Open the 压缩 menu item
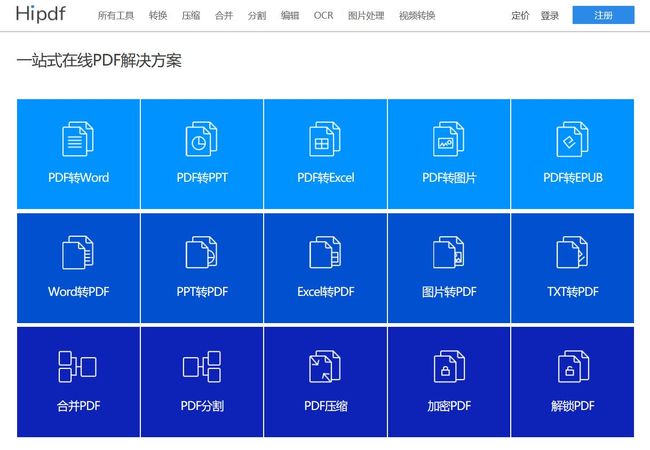Viewport: 650px width, 450px height. [x=191, y=16]
